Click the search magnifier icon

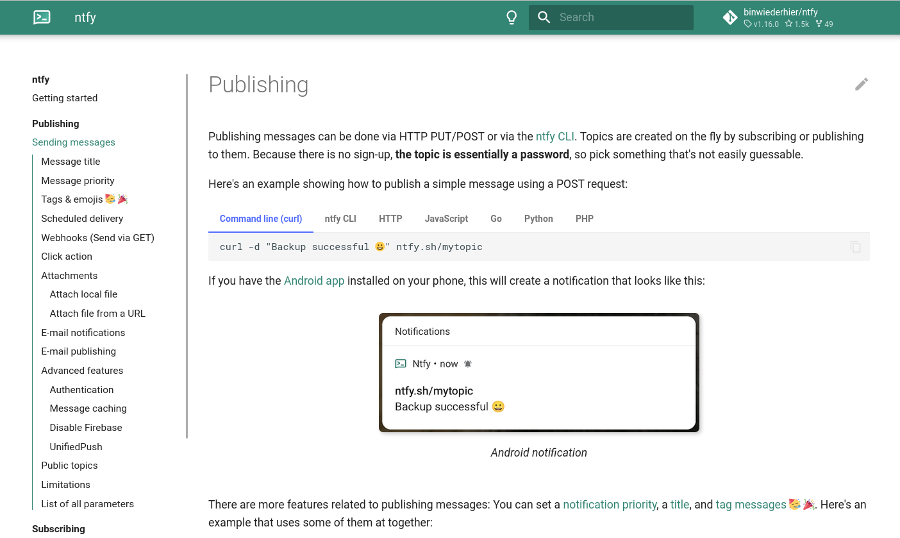pyautogui.click(x=544, y=17)
